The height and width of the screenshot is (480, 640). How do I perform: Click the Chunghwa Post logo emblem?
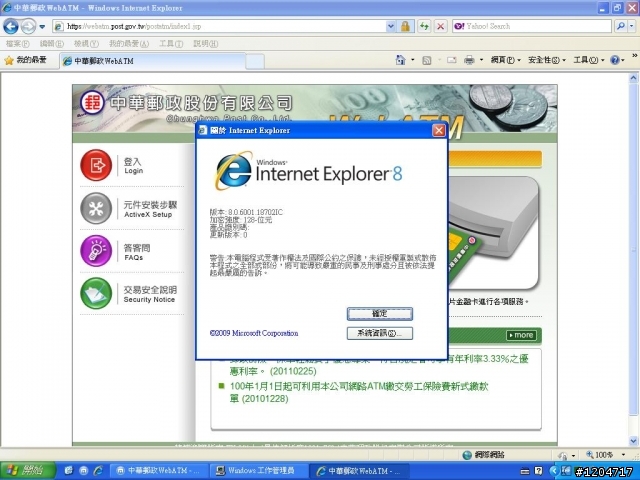point(92,102)
